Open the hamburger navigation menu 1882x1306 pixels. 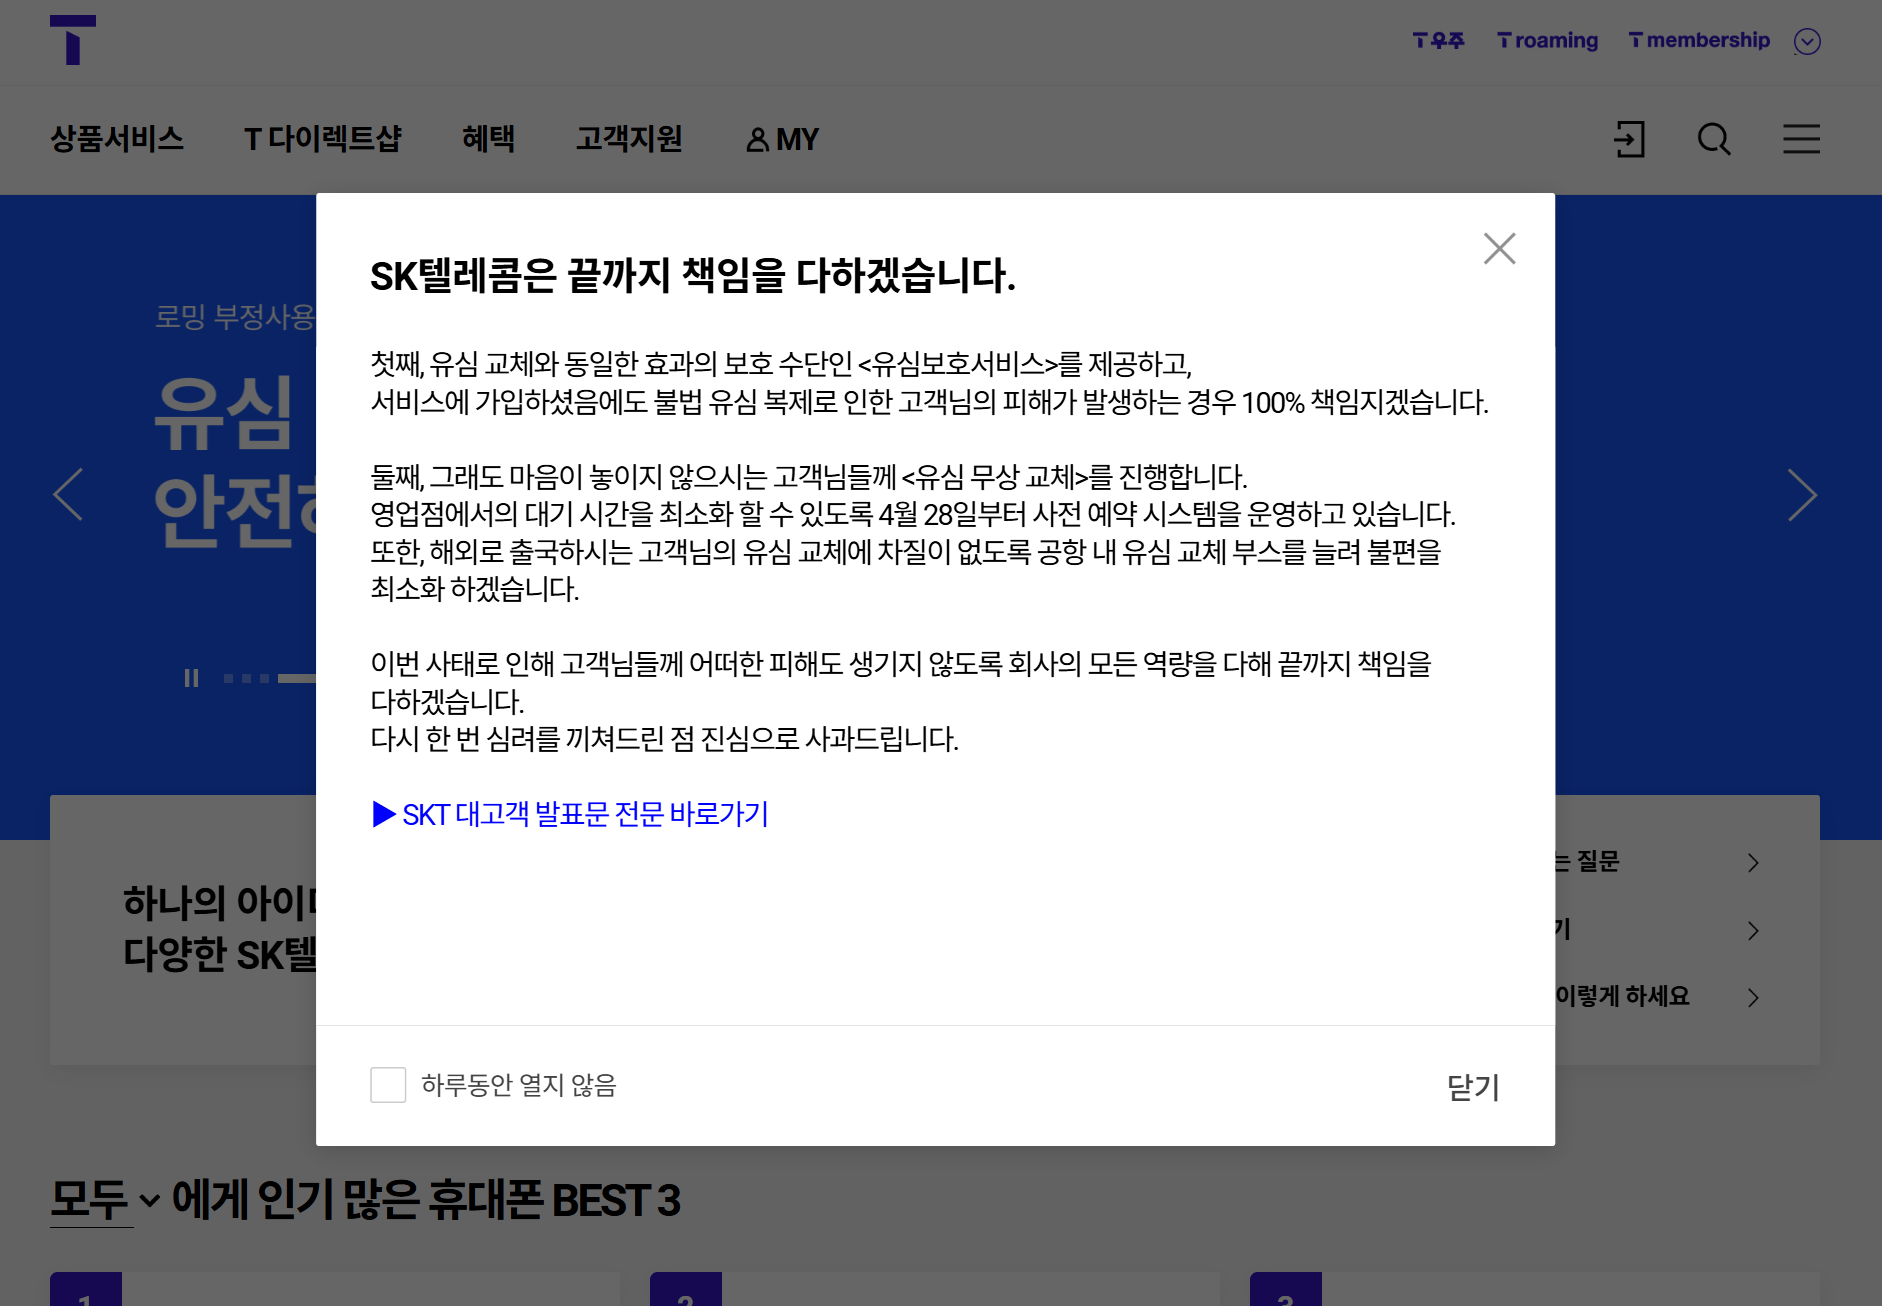tap(1800, 140)
